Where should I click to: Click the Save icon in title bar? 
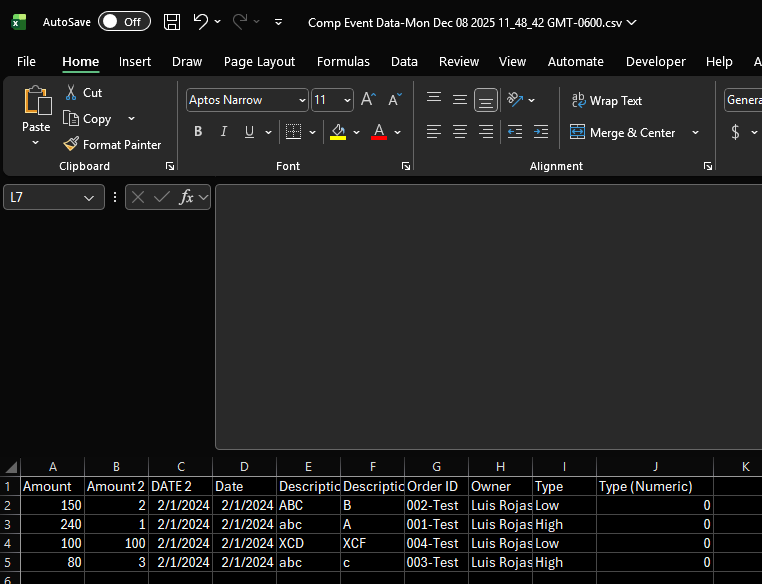[x=172, y=22]
